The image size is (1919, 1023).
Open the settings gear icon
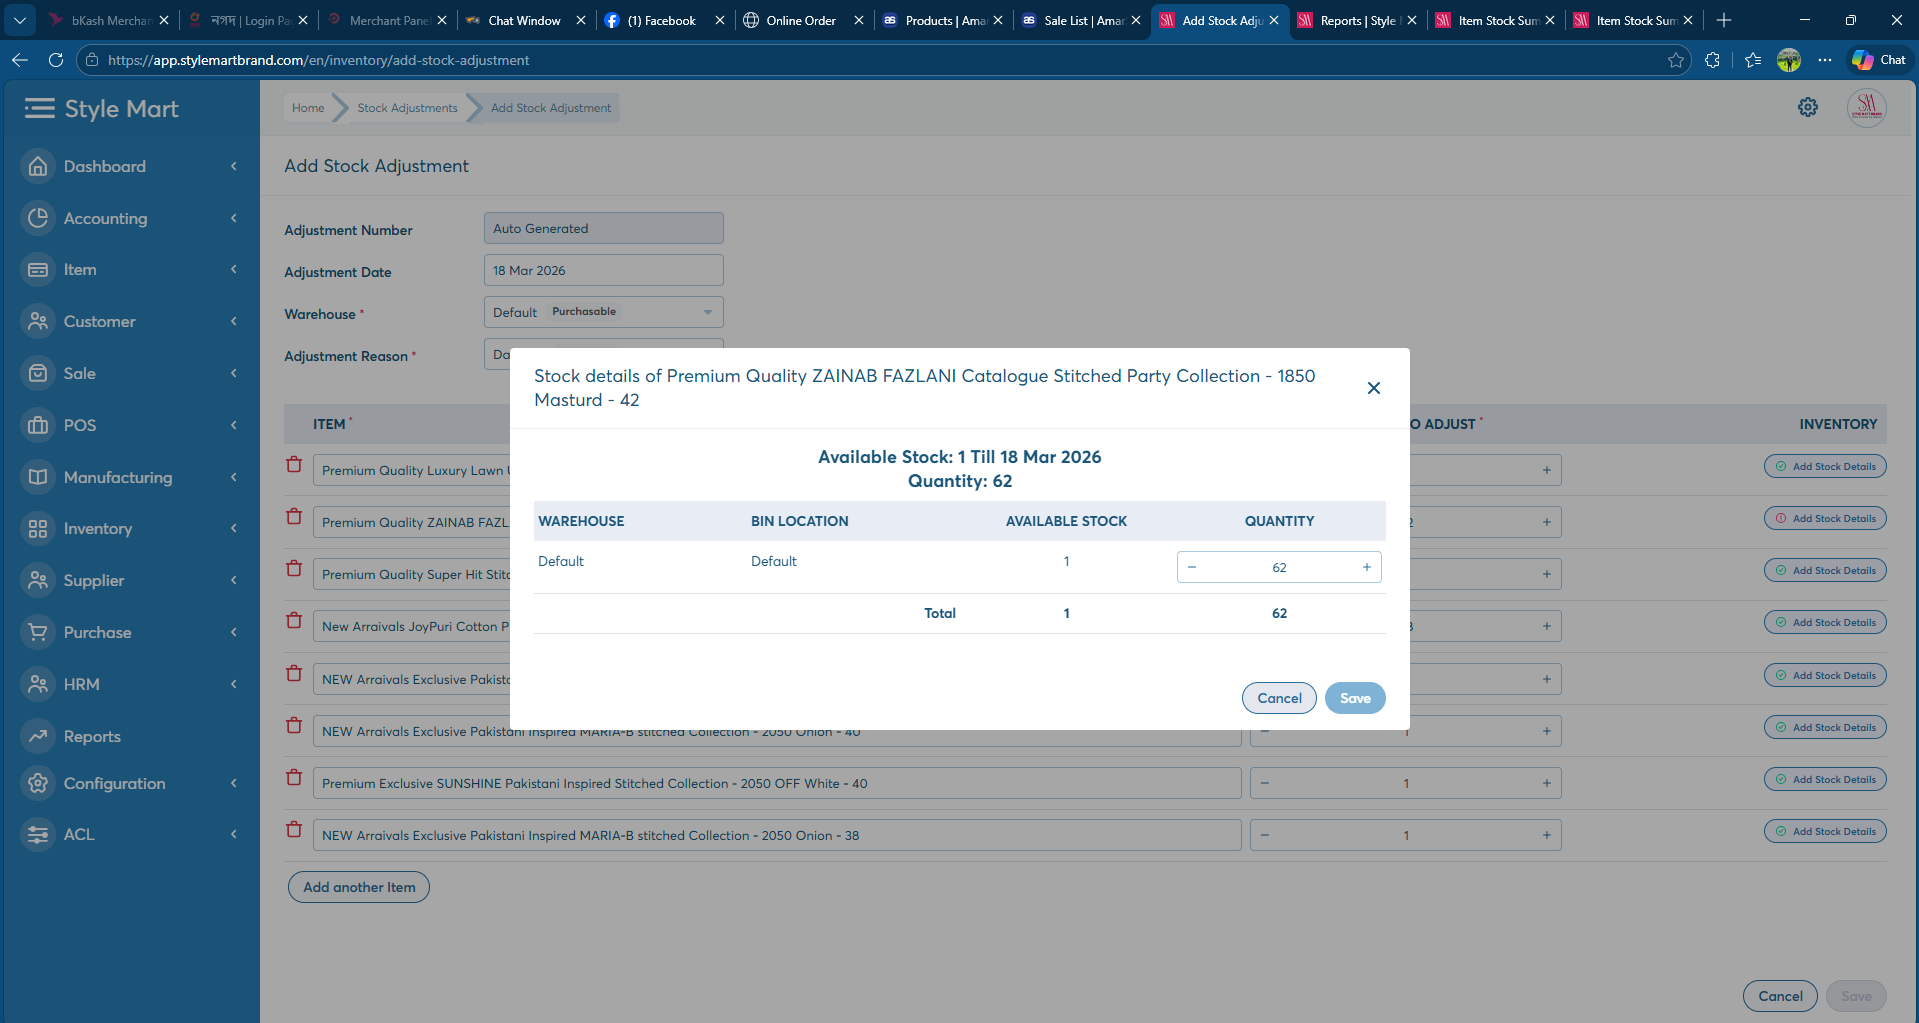point(1807,107)
